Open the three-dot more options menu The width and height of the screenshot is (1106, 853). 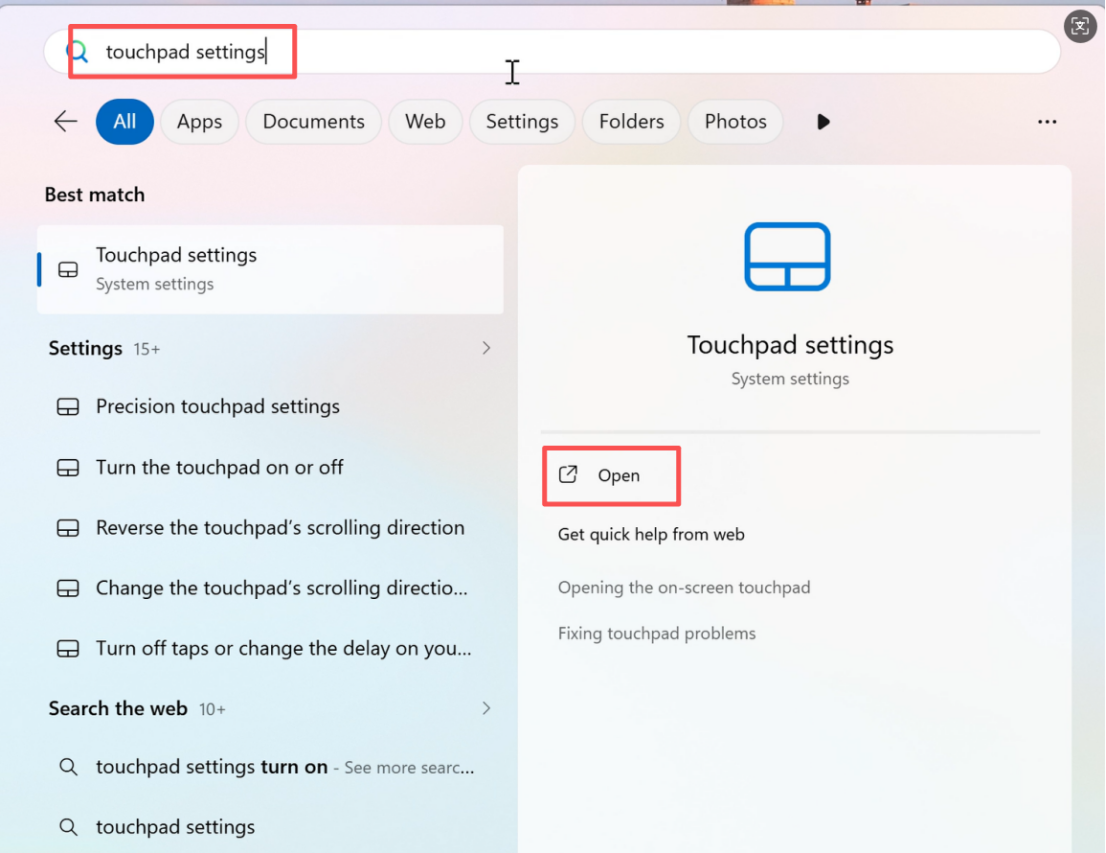pos(1047,122)
